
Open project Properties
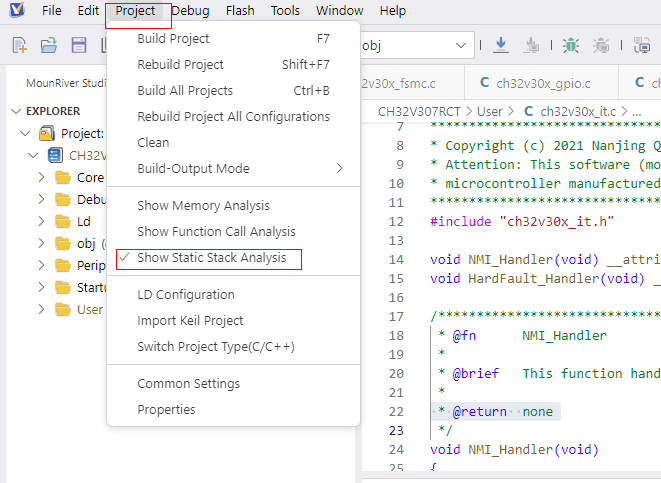234,410
